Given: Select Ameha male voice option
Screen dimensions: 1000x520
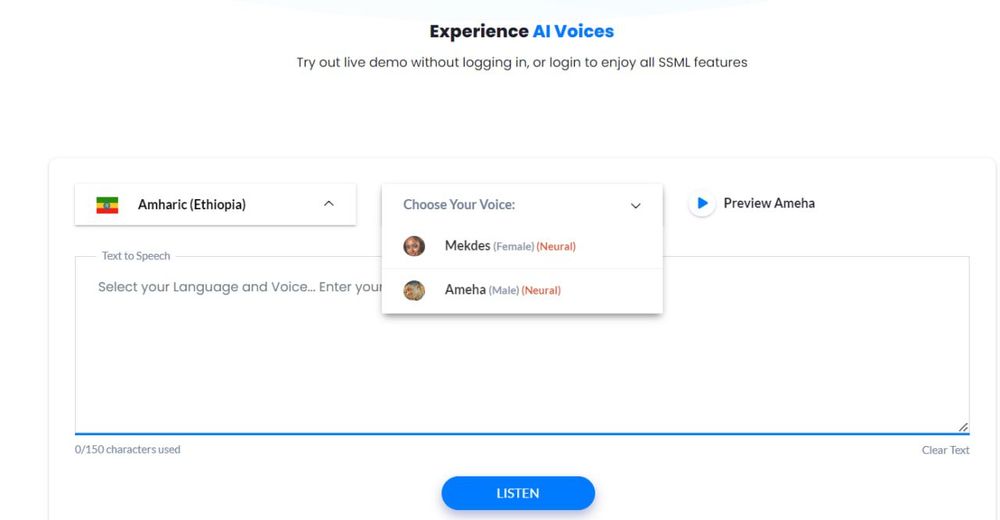Looking at the screenshot, I should pos(465,290).
